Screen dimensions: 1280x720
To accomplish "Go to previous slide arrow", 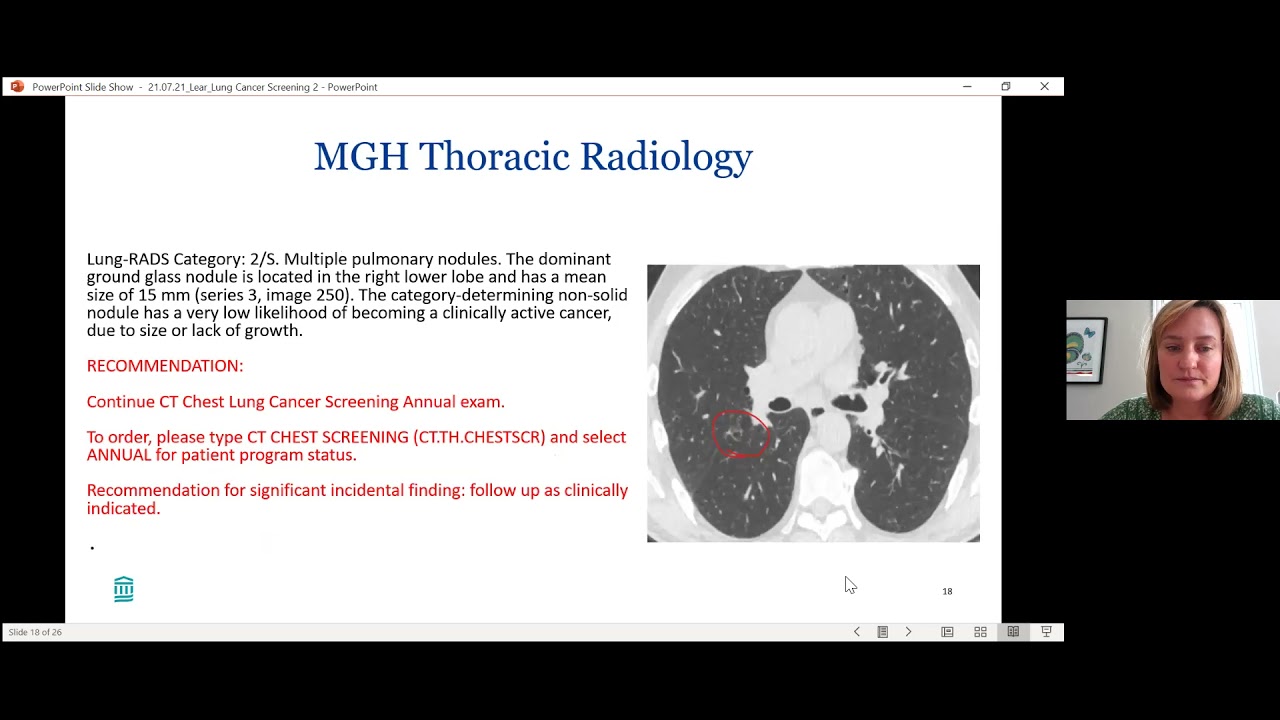I will pos(856,632).
